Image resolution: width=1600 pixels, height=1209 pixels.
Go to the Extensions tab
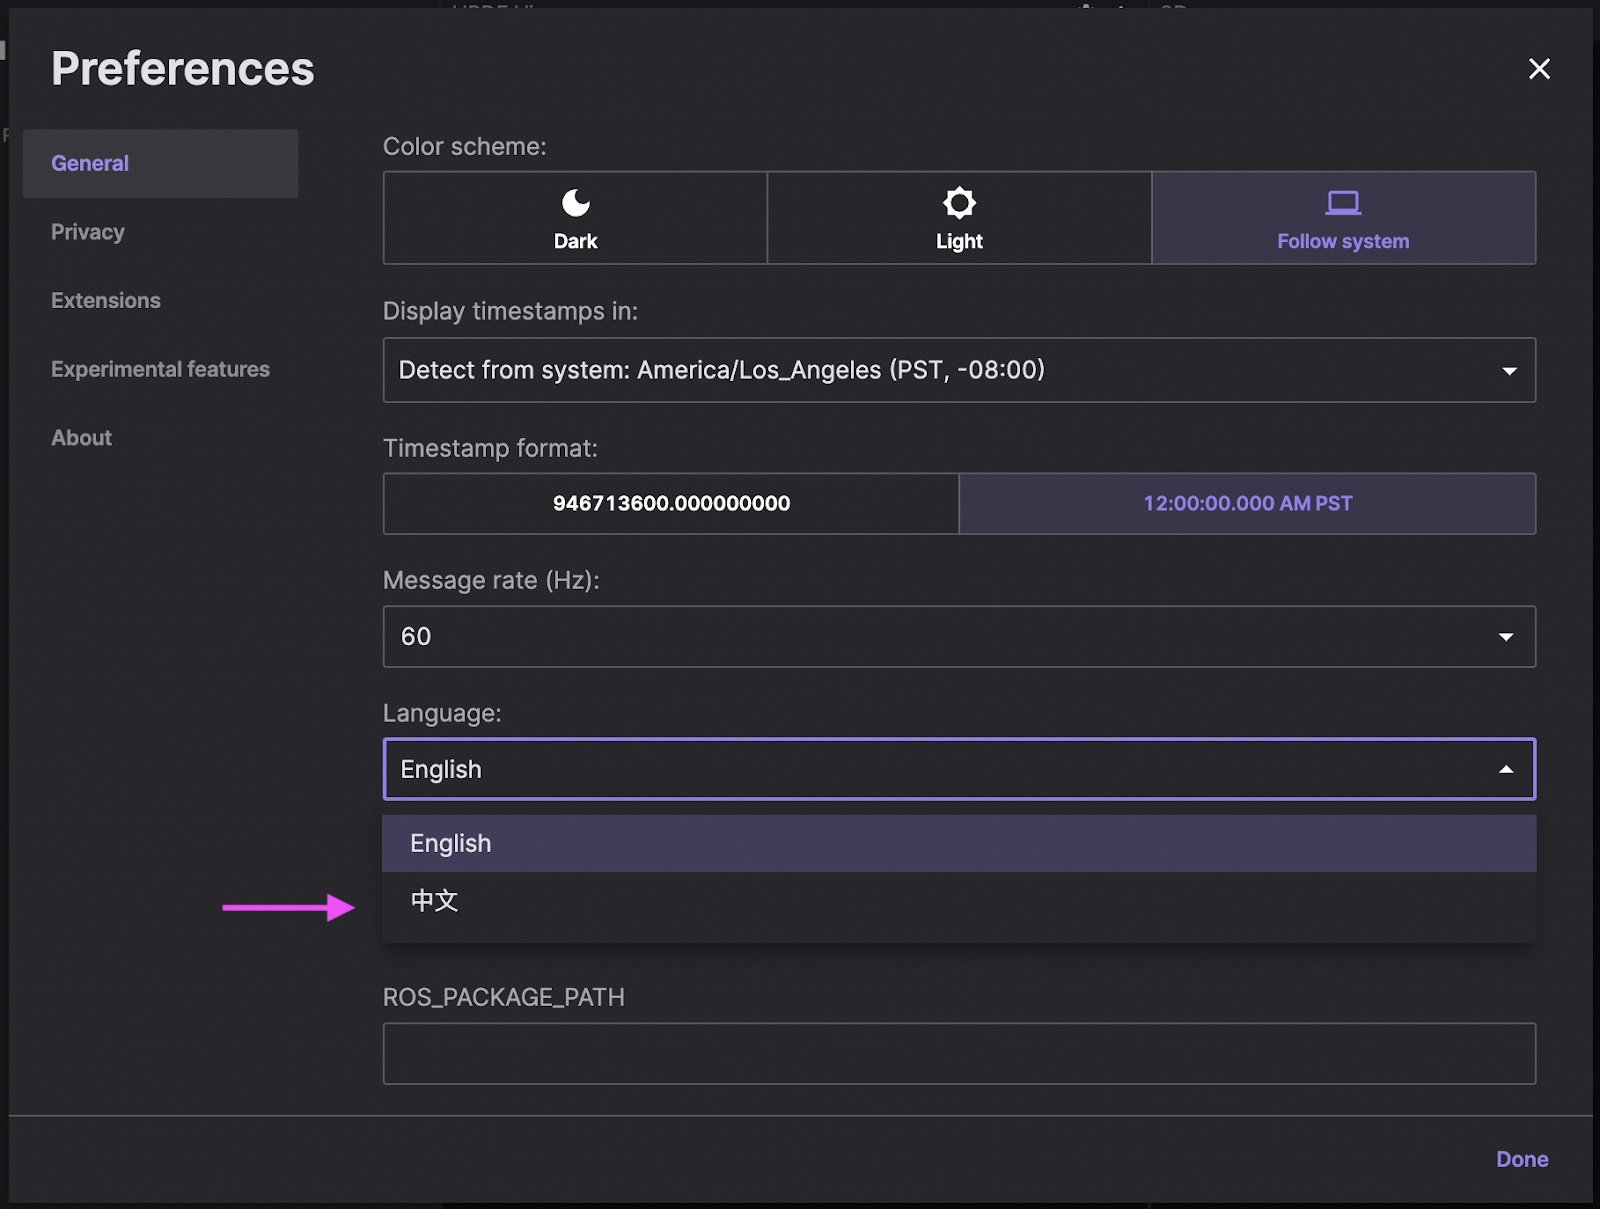(106, 301)
